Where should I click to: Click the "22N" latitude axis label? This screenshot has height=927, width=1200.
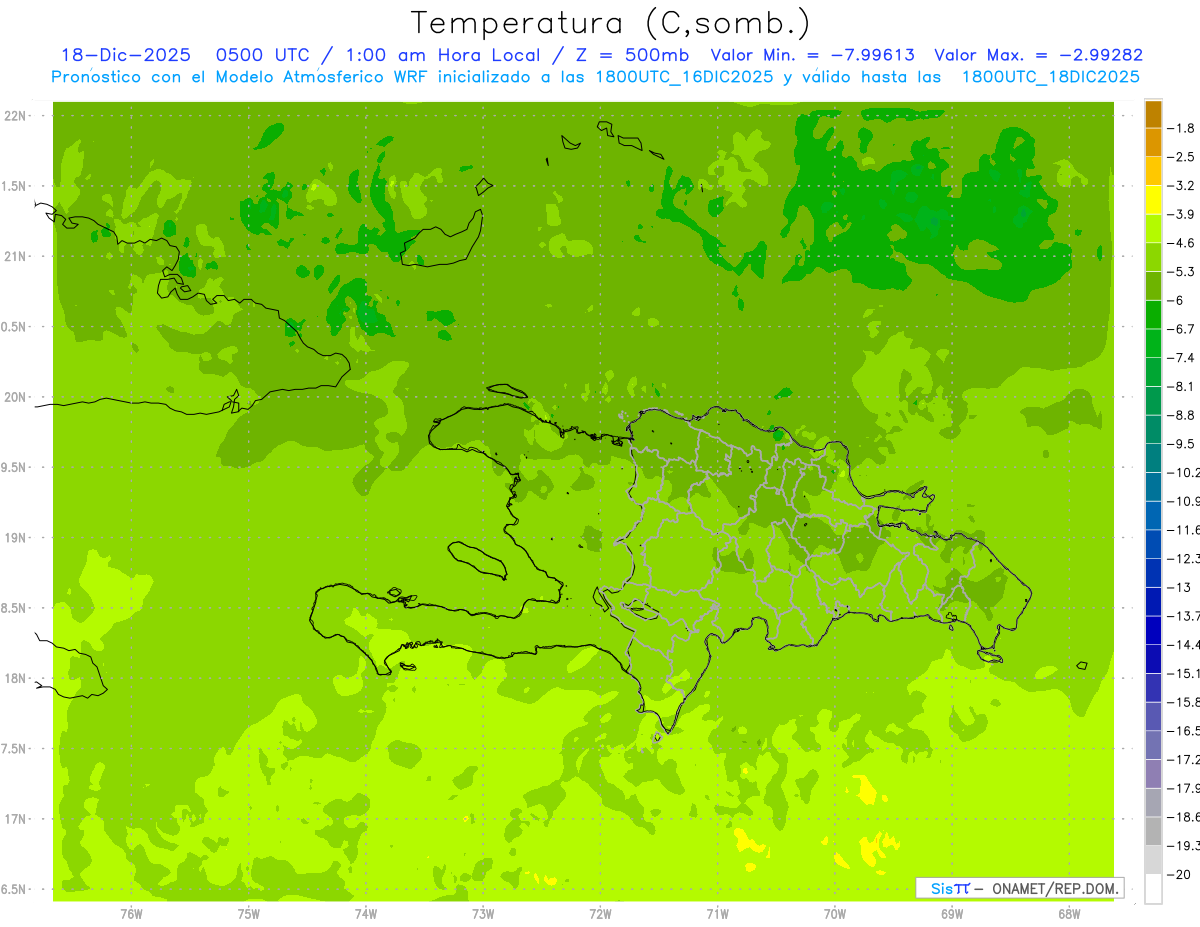13,116
